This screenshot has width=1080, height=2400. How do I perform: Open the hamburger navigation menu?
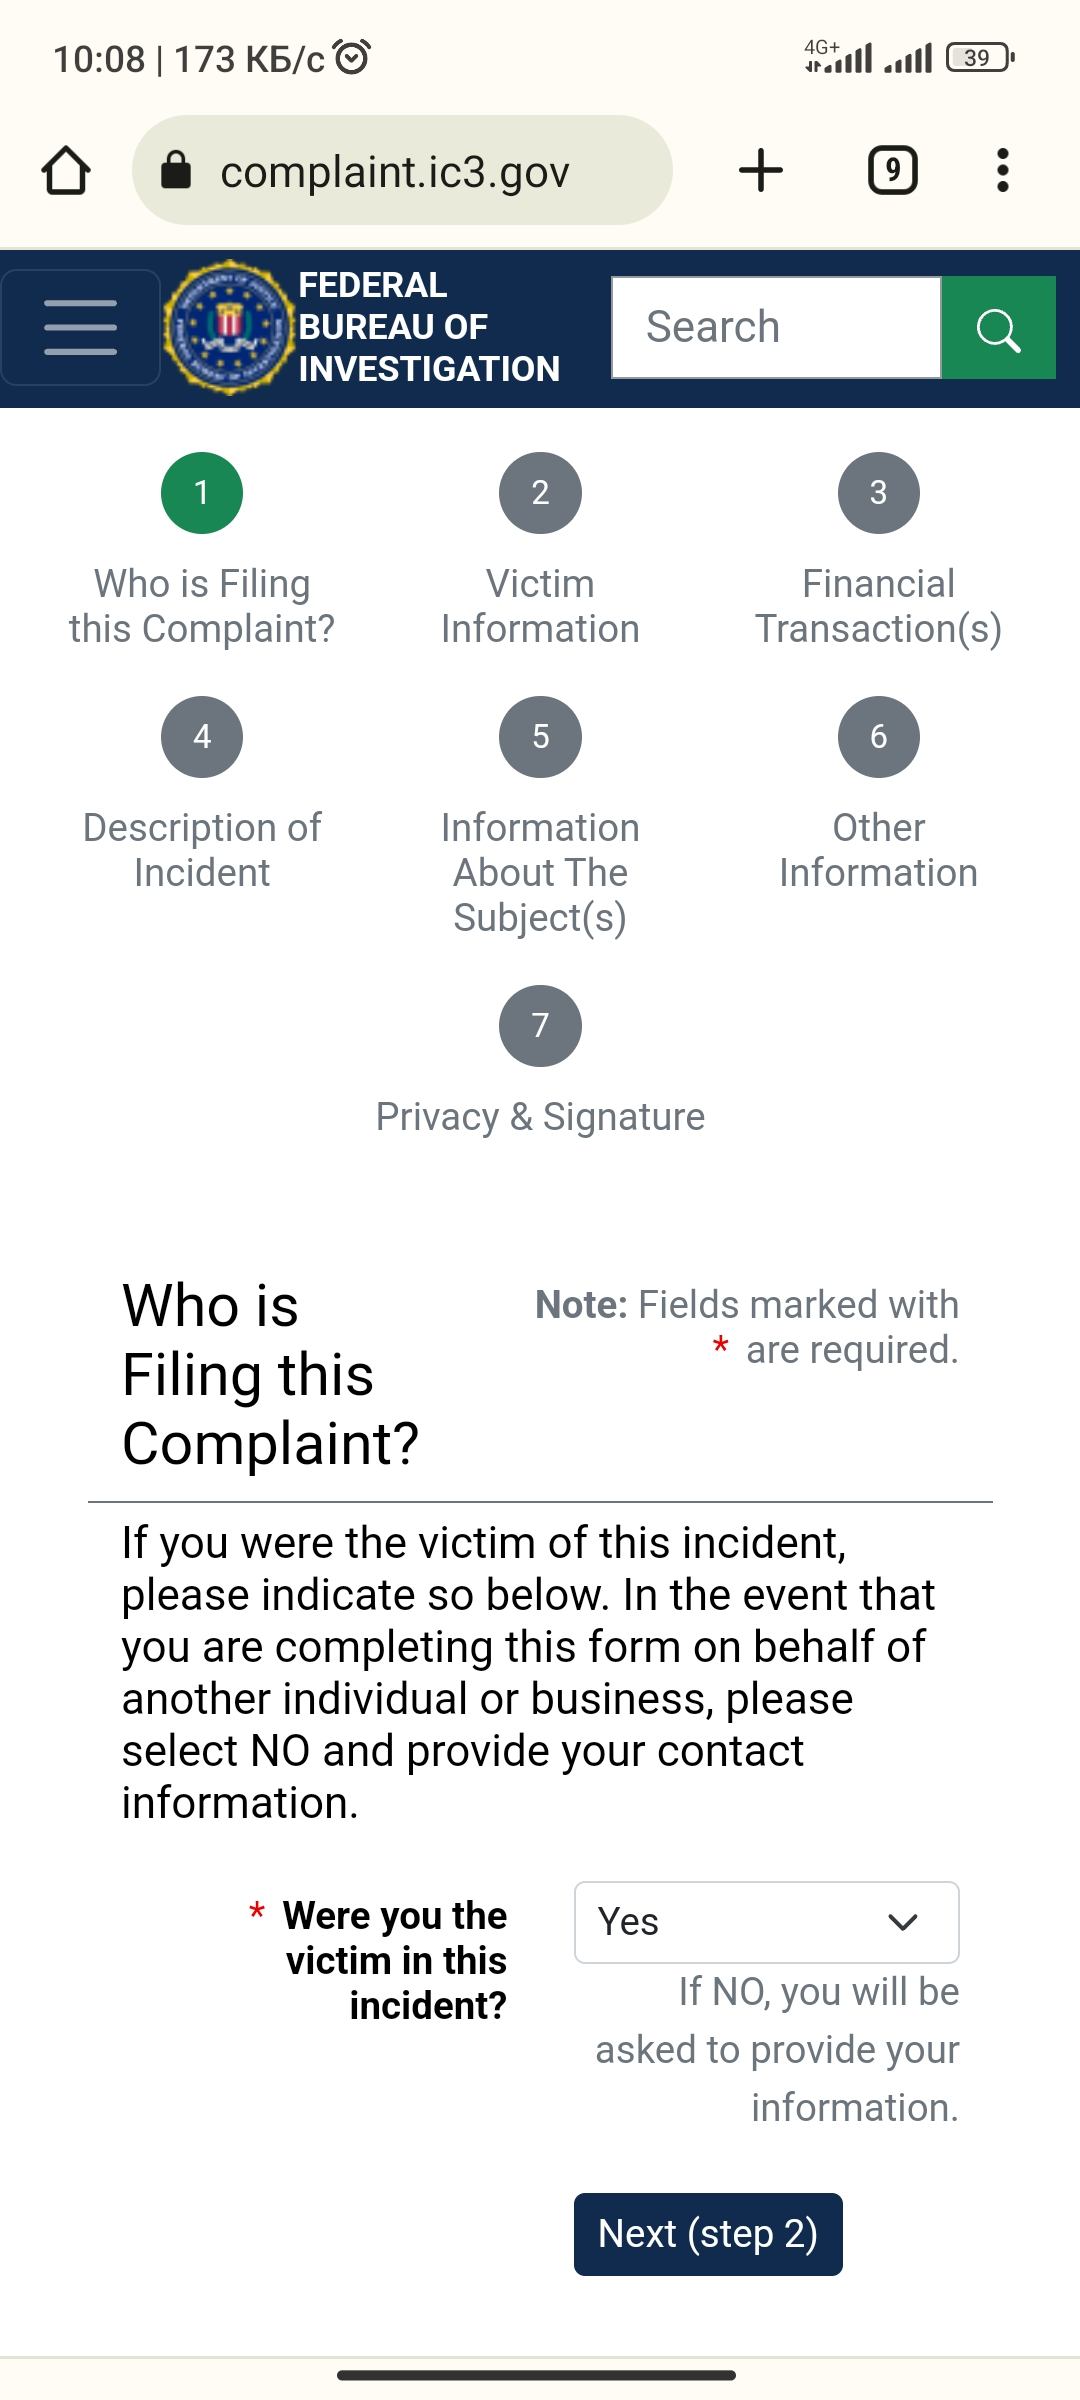[x=80, y=327]
